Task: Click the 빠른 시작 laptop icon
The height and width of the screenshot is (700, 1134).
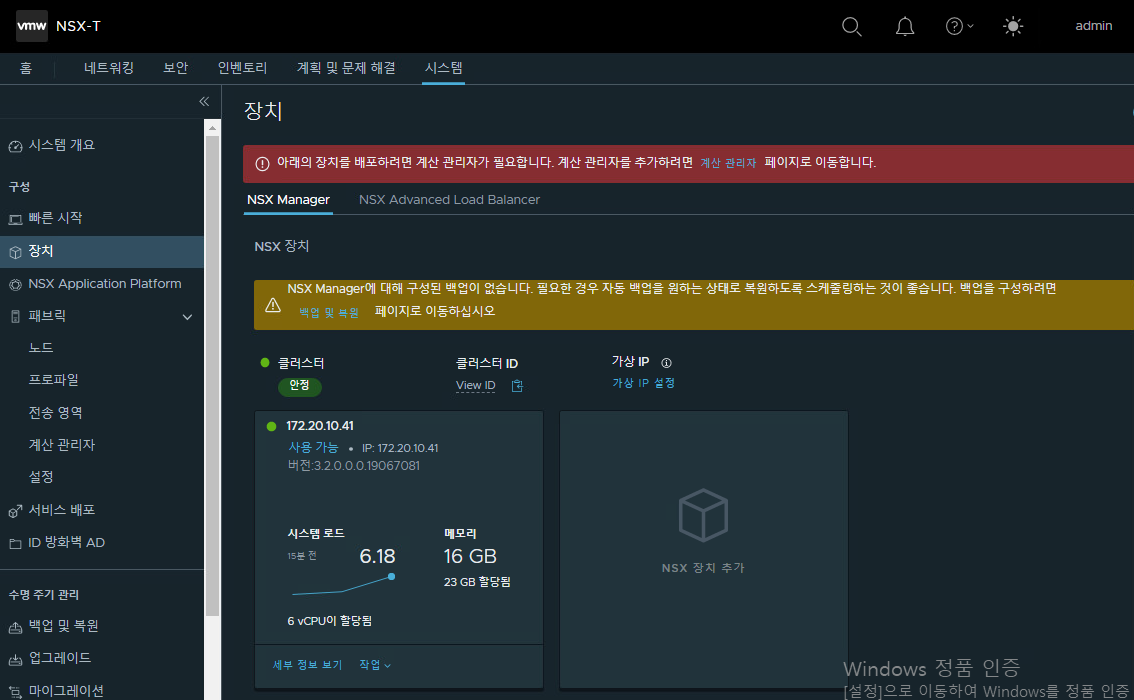Action: (15, 220)
